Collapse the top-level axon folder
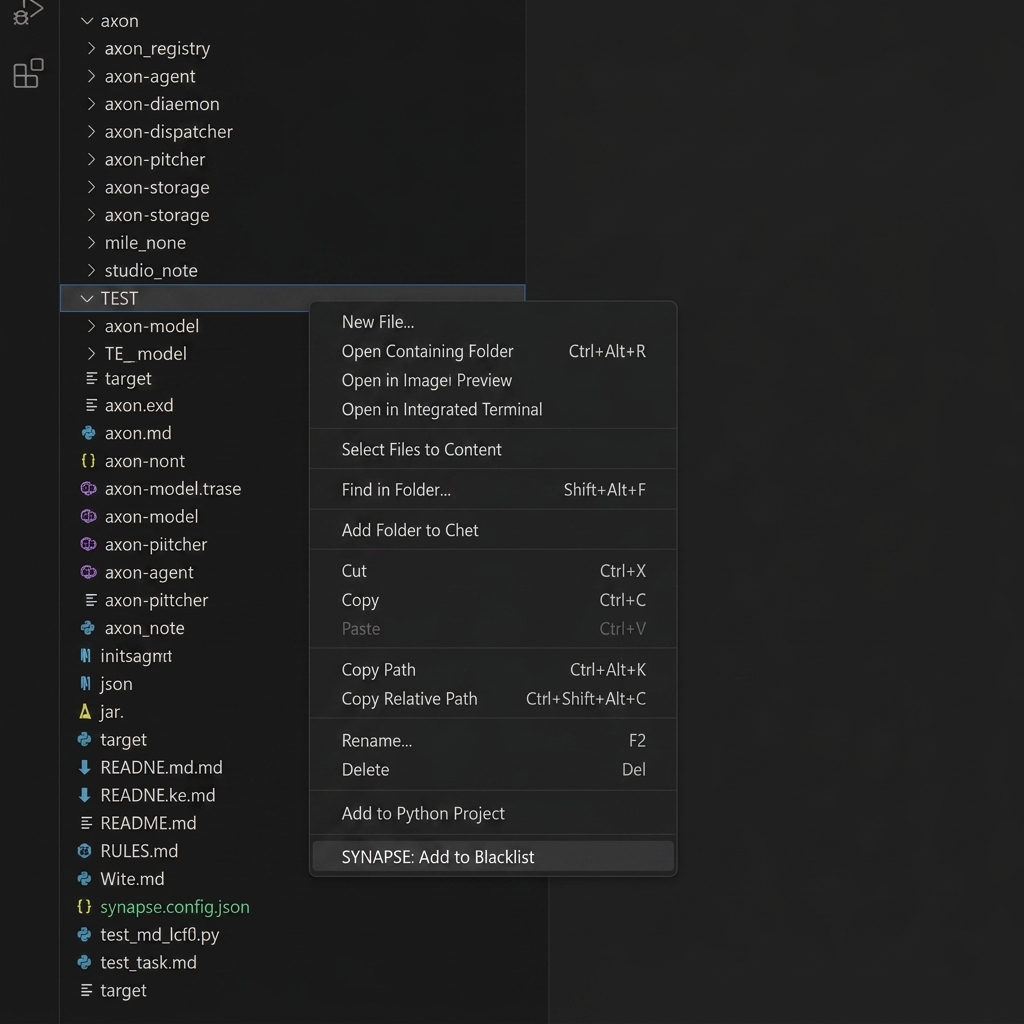This screenshot has width=1024, height=1024. (86, 21)
